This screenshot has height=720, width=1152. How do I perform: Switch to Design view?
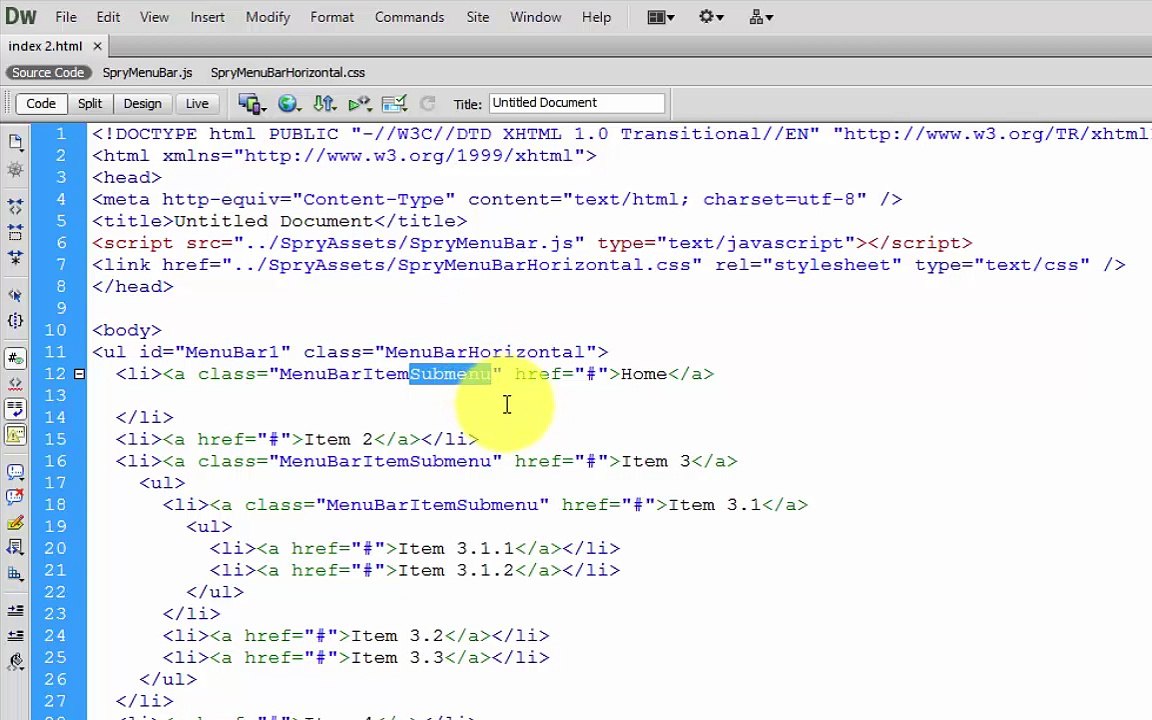point(143,104)
